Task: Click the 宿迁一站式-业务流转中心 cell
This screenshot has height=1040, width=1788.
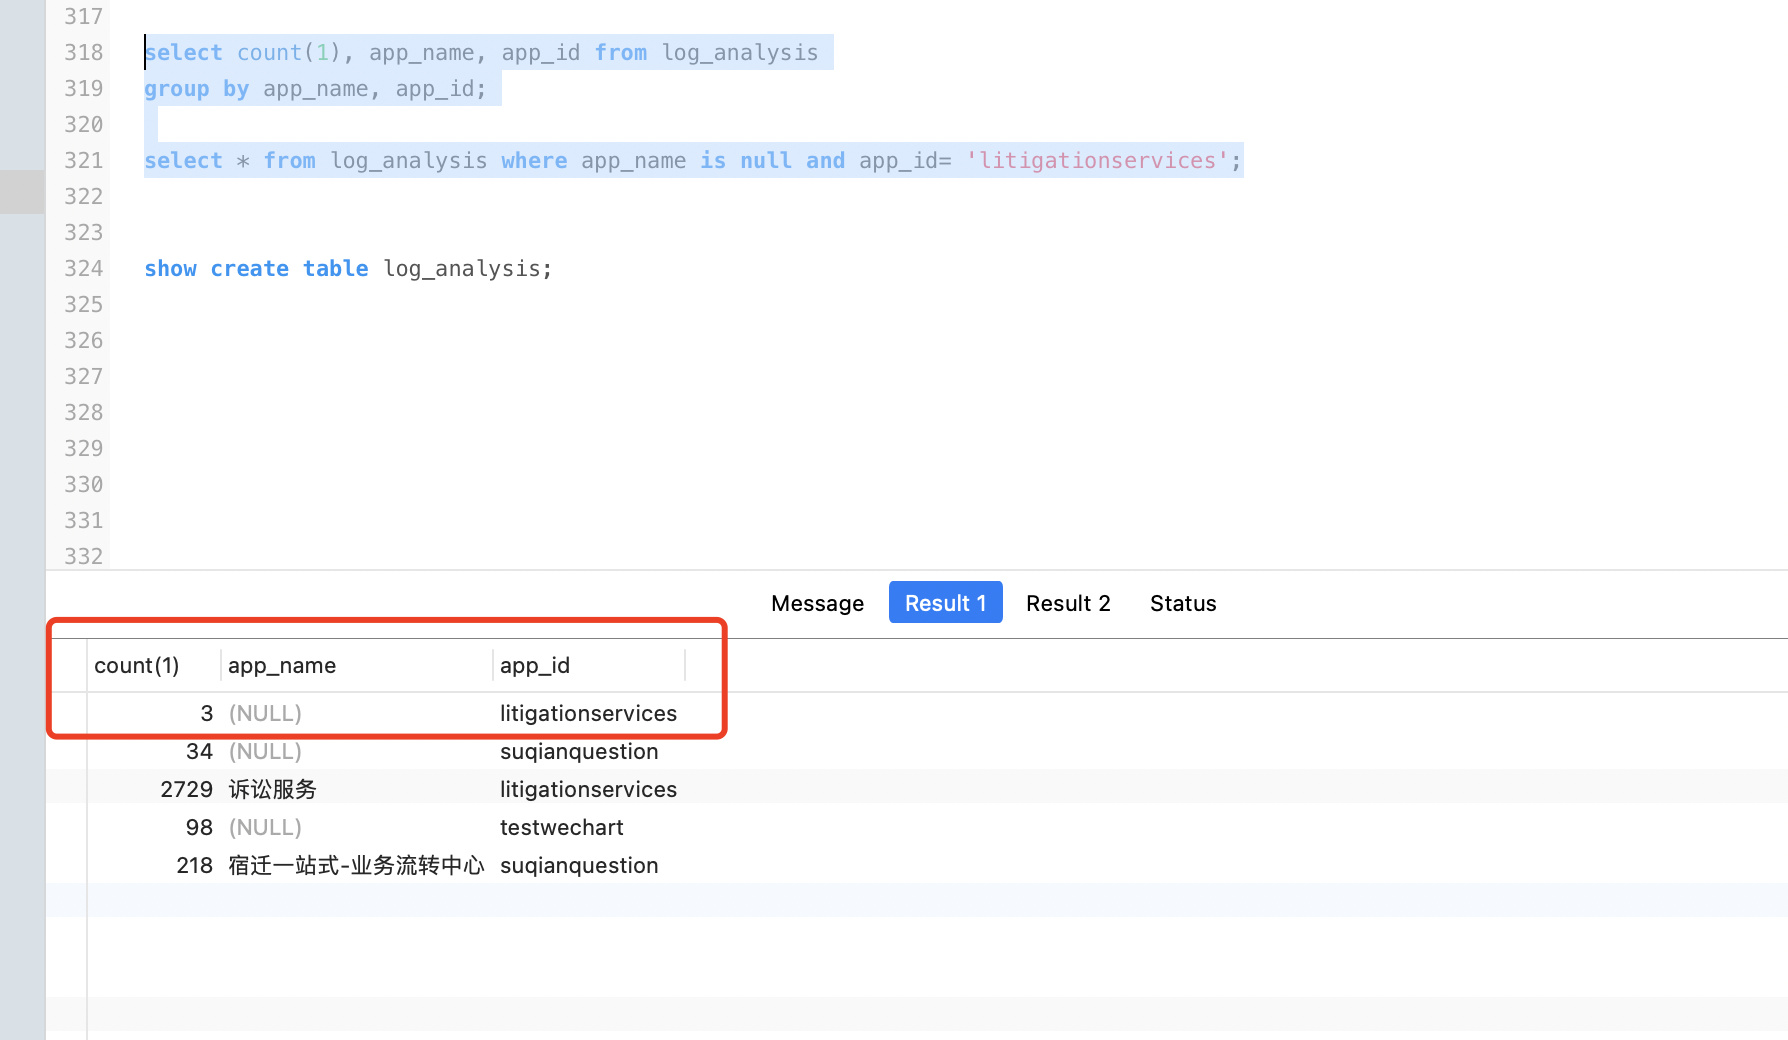Action: coord(355,865)
